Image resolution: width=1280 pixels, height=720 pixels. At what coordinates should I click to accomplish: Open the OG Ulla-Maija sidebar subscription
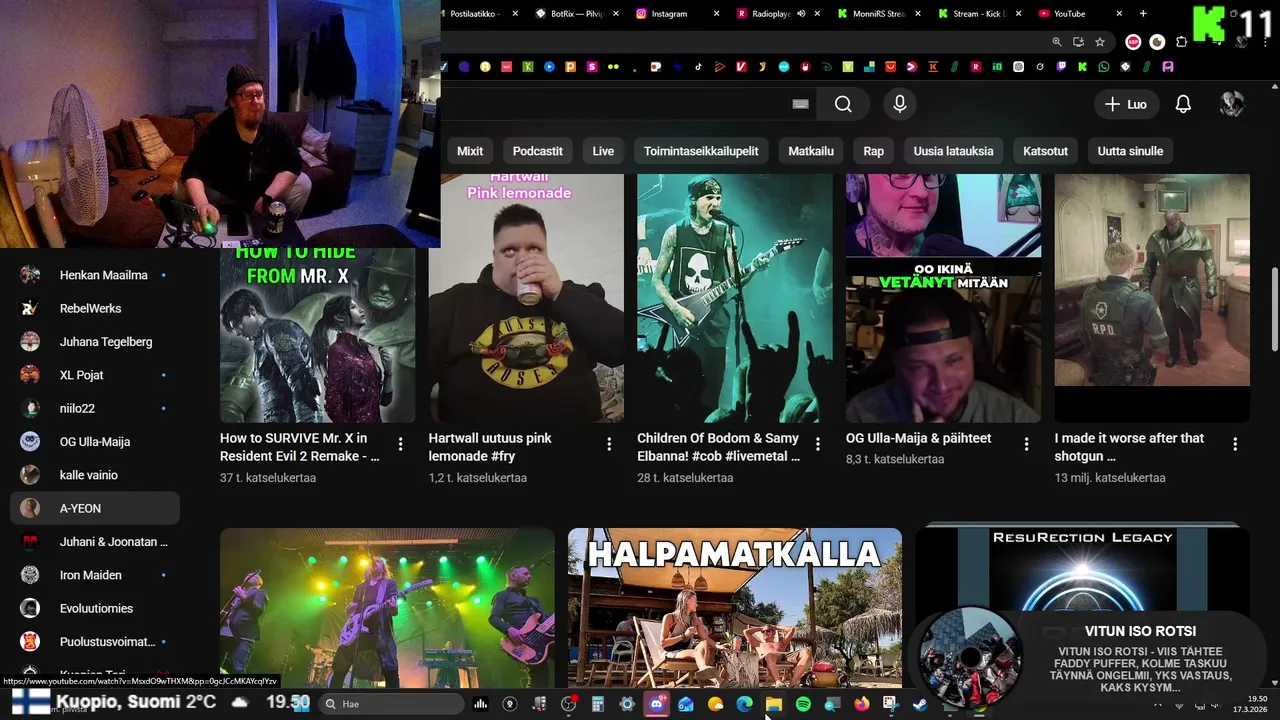[x=95, y=442]
